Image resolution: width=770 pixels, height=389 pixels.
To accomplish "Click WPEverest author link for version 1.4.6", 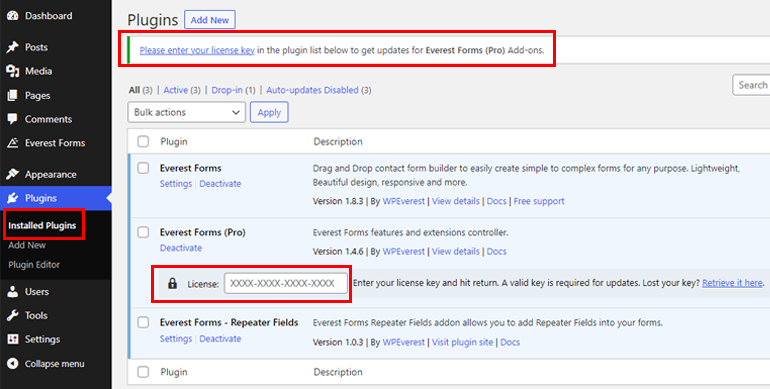I will [x=404, y=251].
